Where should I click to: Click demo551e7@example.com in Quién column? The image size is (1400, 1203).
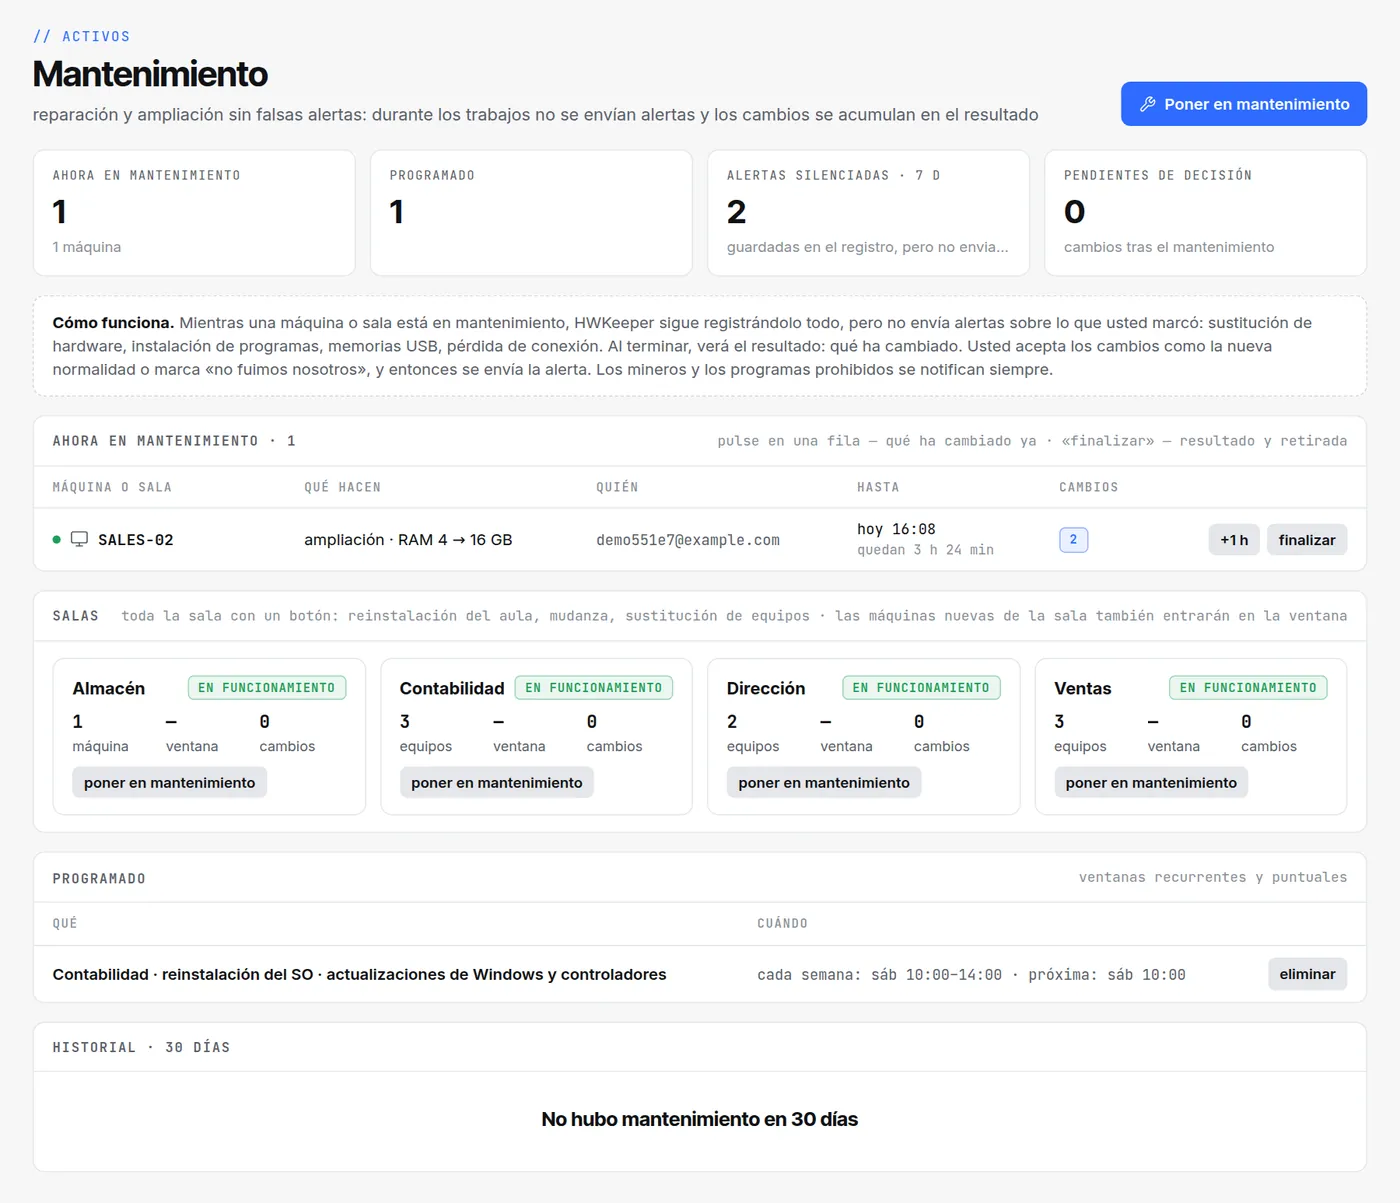[688, 540]
